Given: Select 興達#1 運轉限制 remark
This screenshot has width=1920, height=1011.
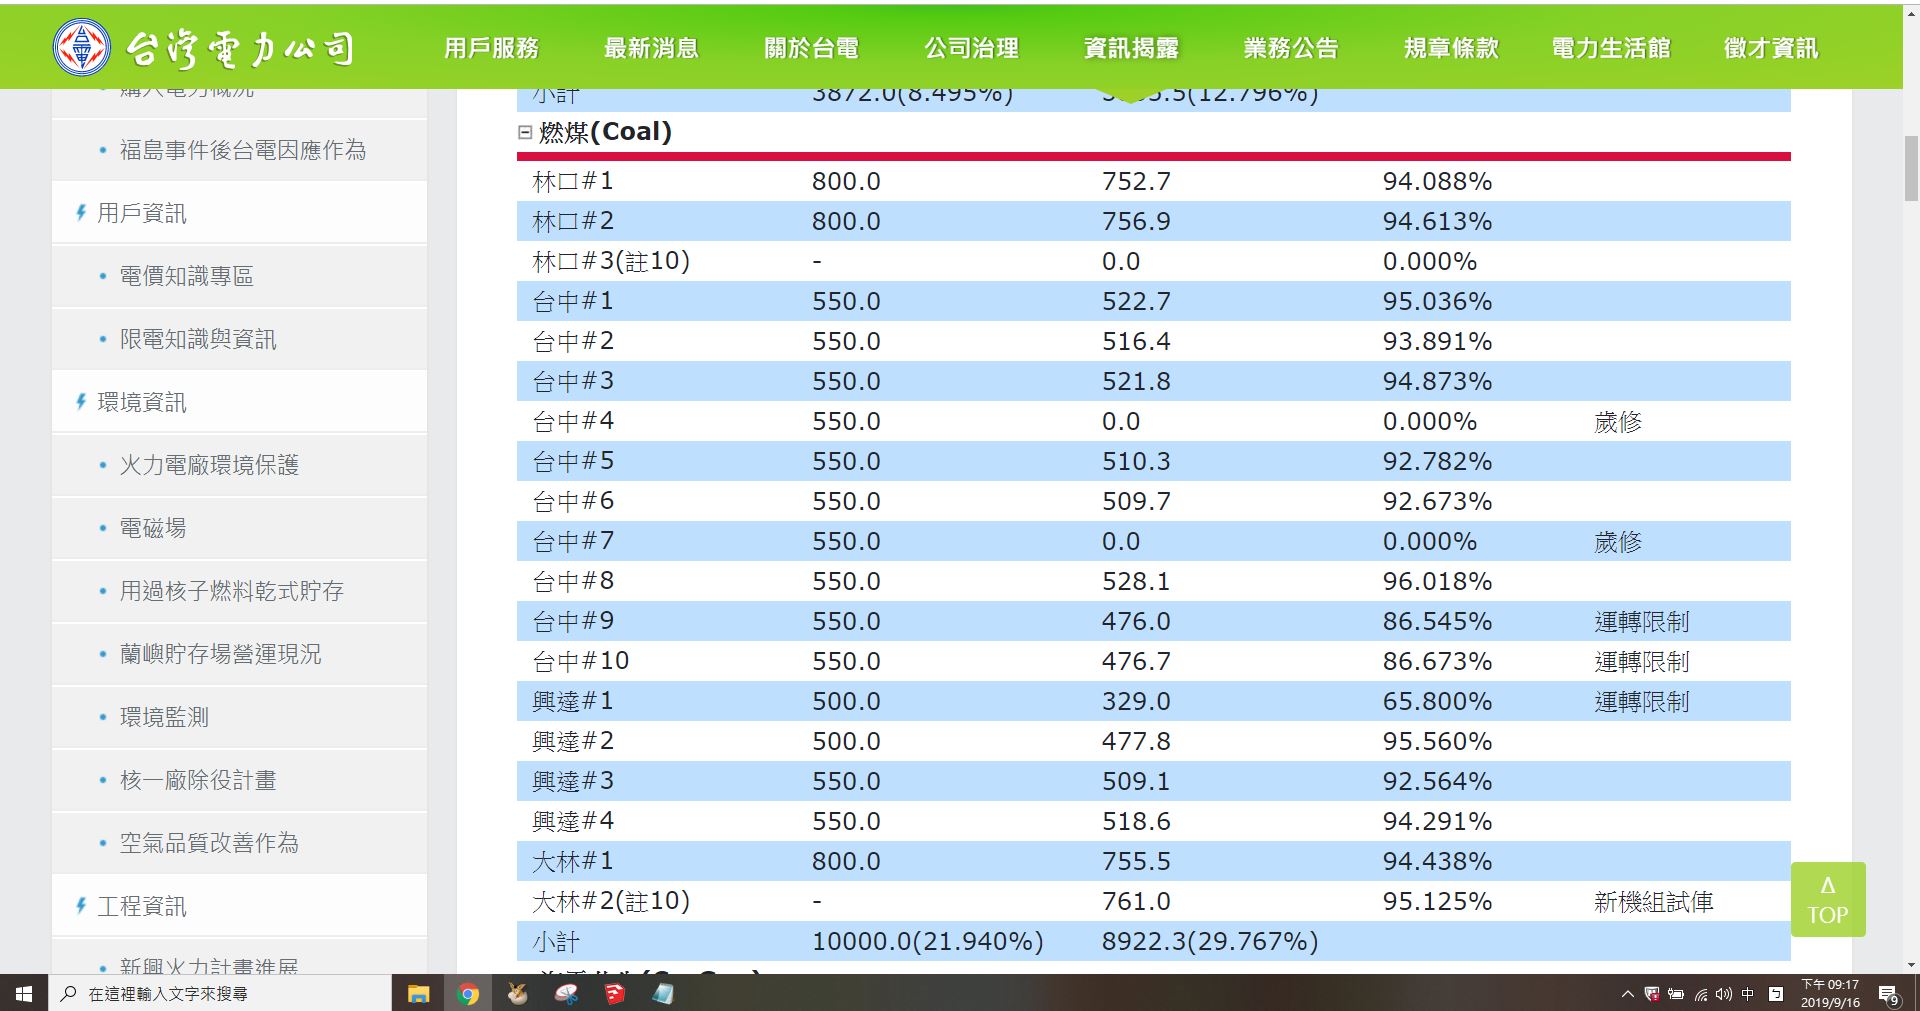Looking at the screenshot, I should point(1641,701).
